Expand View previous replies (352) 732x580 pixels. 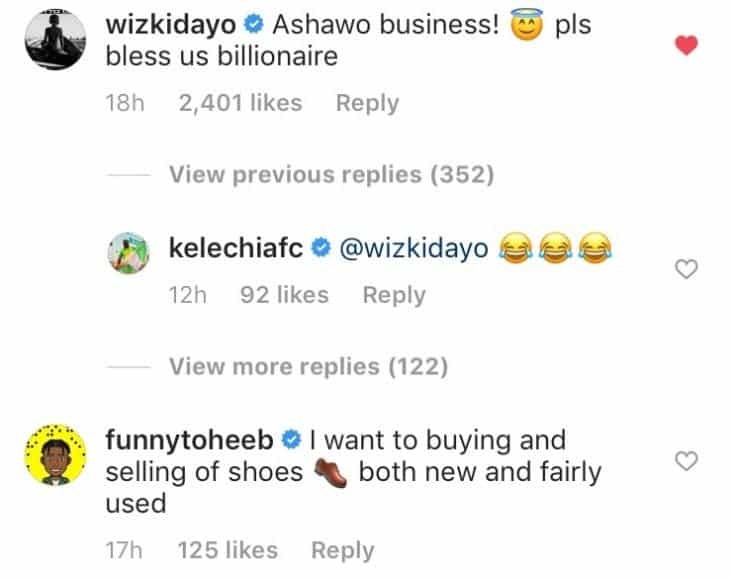tap(331, 175)
